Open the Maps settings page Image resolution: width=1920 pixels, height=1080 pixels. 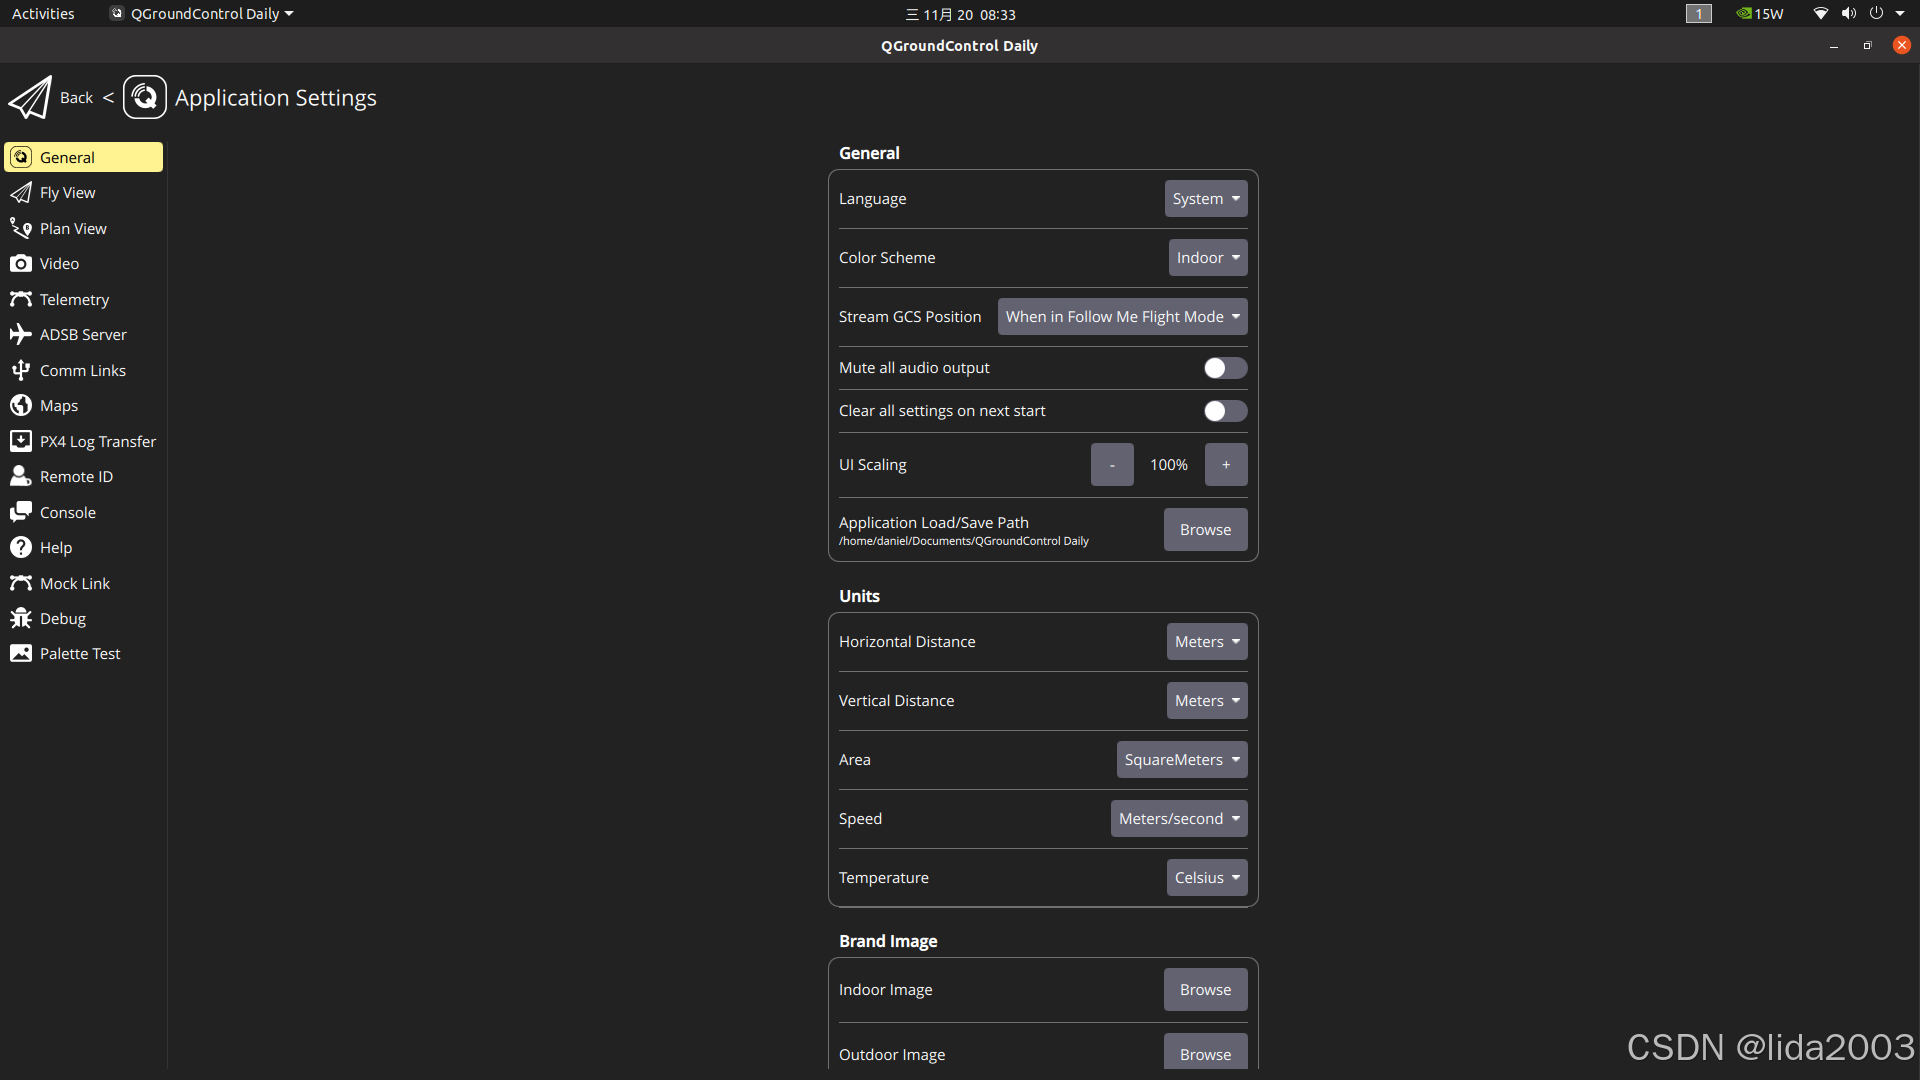pos(84,405)
